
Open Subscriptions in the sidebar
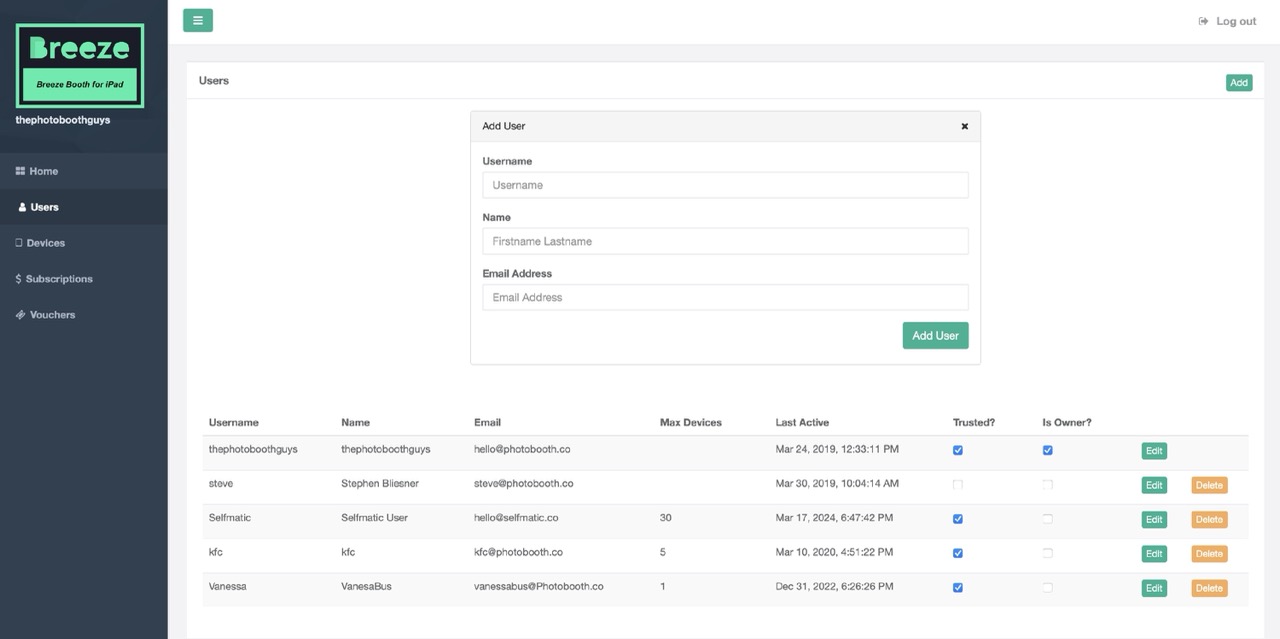click(58, 279)
